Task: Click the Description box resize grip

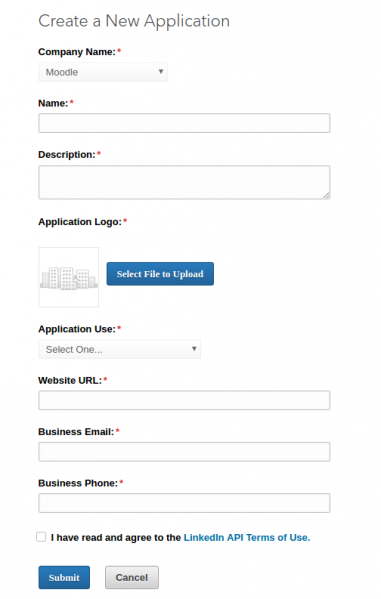Action: point(326,195)
